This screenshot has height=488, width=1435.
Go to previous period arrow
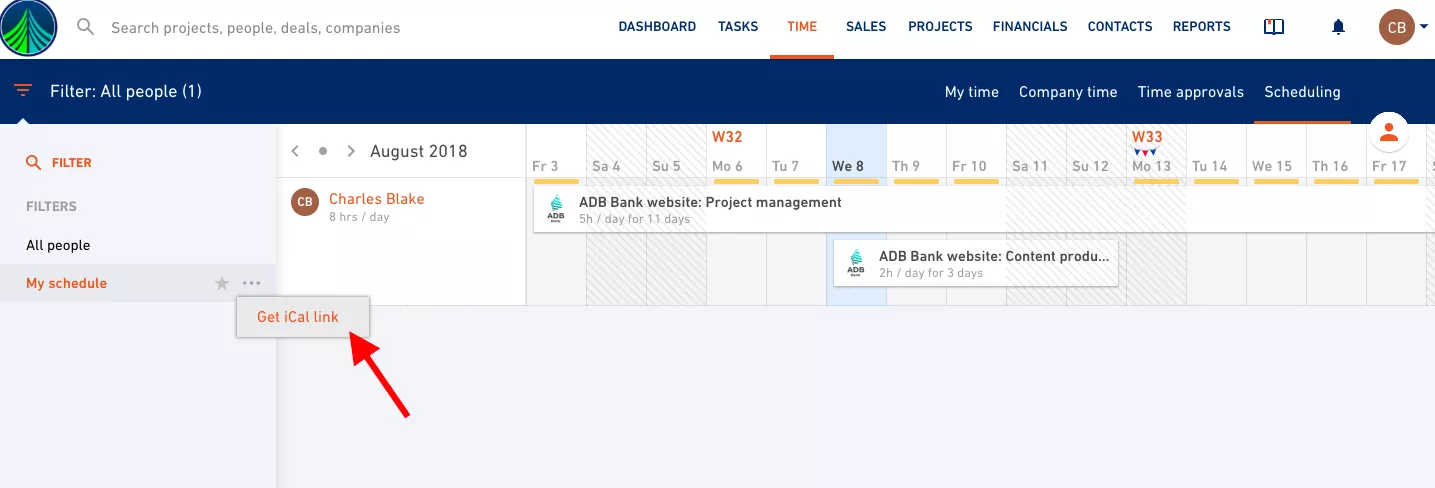coord(295,151)
